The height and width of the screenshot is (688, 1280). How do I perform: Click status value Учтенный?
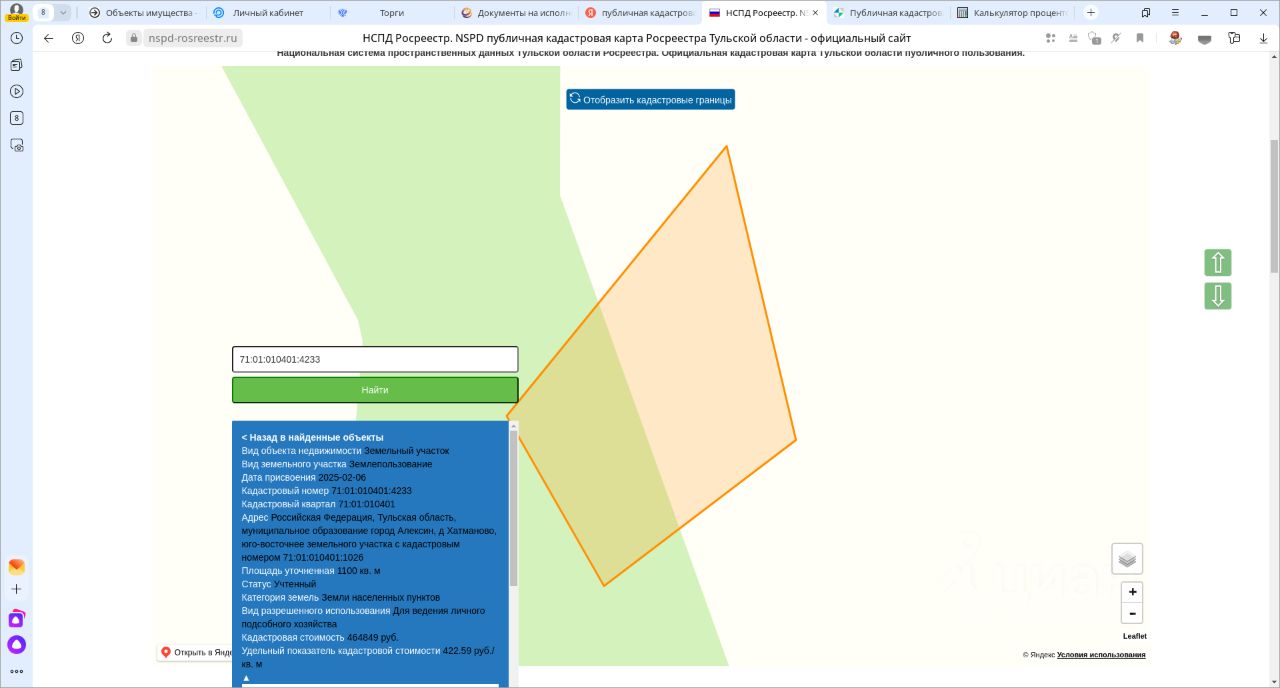(x=295, y=584)
